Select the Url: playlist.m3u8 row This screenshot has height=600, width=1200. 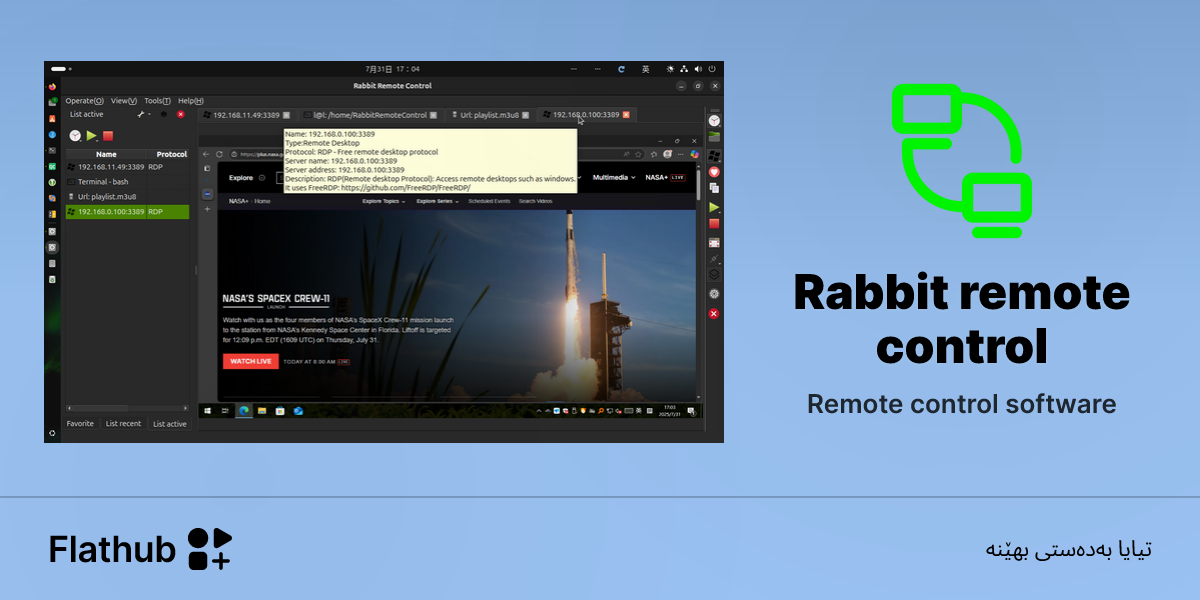point(127,197)
